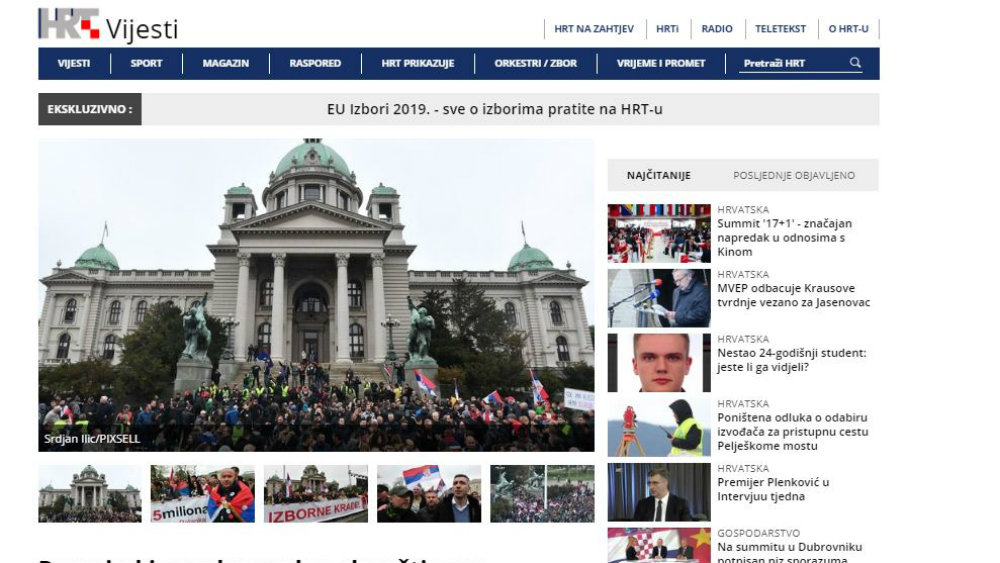Select the NAJČITANIJE tab
Viewport: 1000px width, 563px height.
coord(659,175)
